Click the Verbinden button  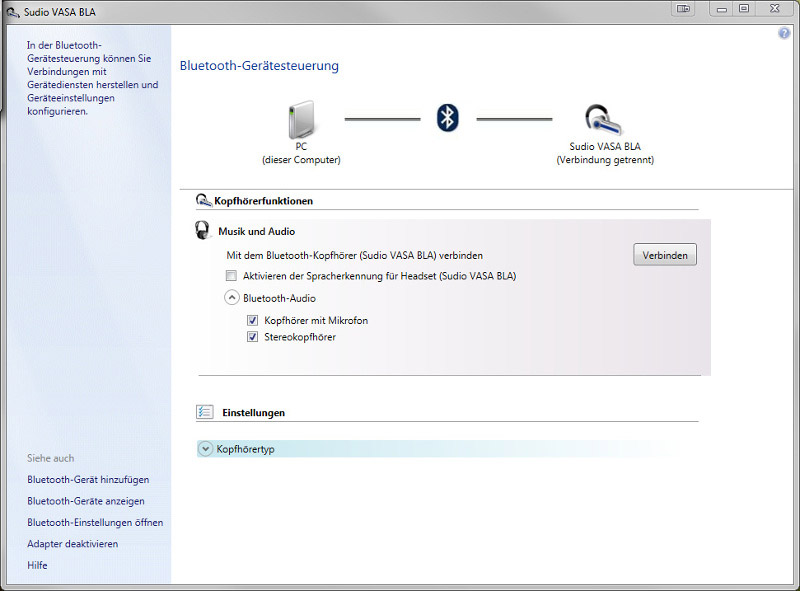(665, 255)
